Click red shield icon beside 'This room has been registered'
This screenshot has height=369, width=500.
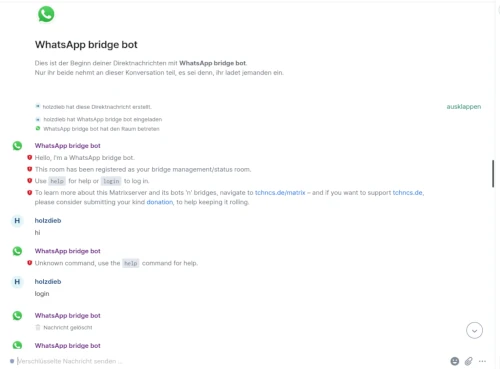30,169
